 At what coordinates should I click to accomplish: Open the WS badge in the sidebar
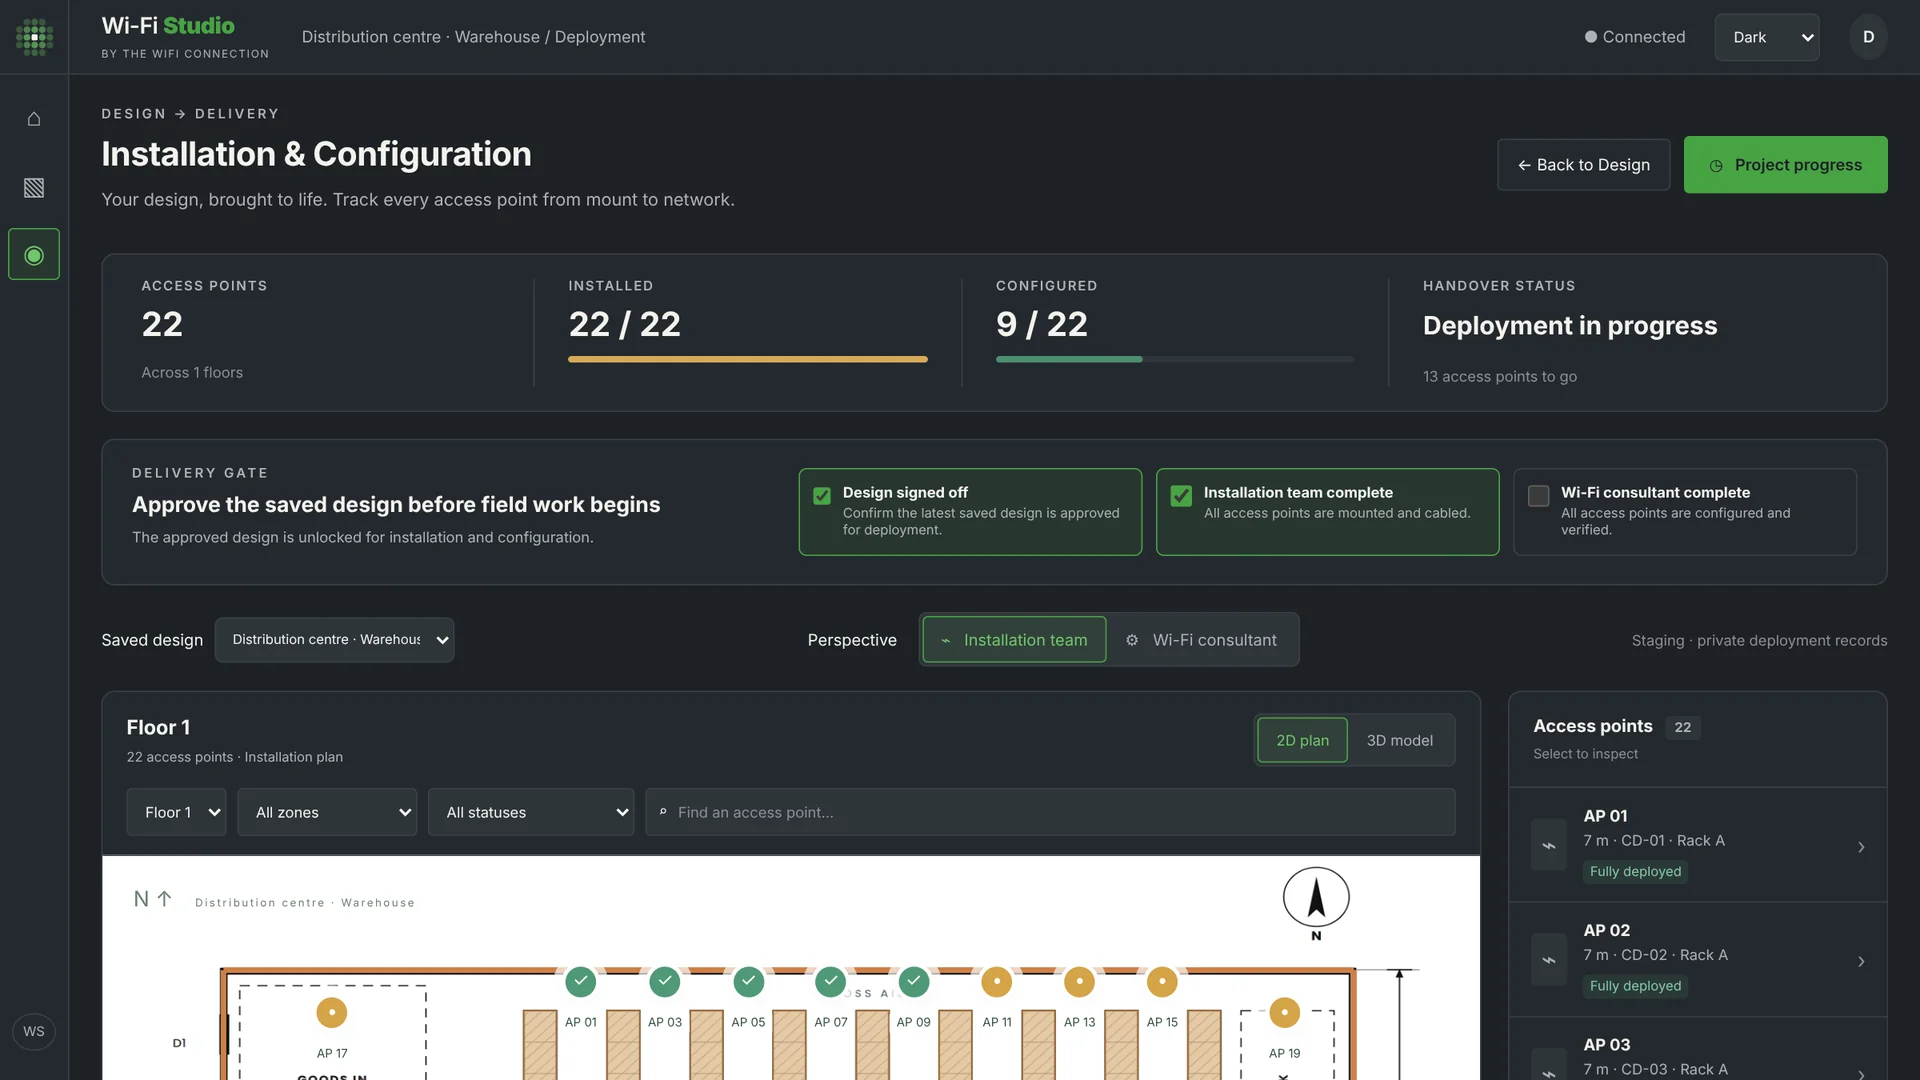point(34,1031)
